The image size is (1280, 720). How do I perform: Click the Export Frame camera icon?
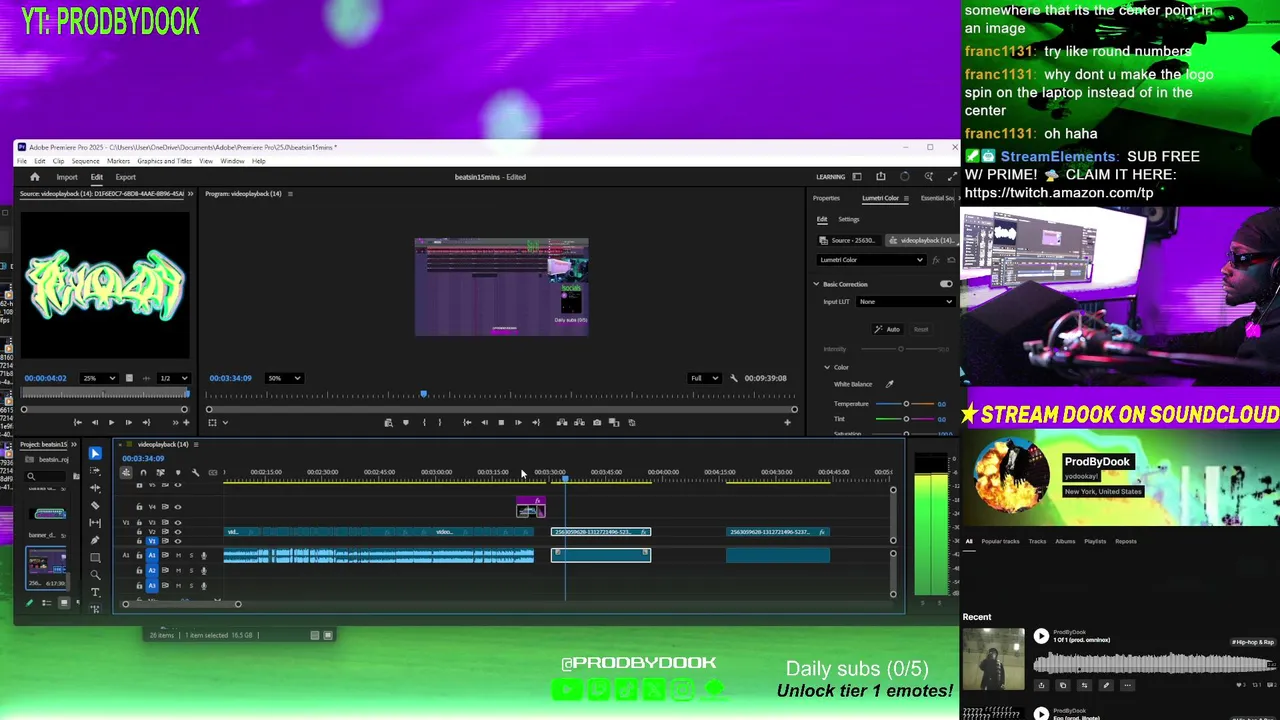click(597, 422)
